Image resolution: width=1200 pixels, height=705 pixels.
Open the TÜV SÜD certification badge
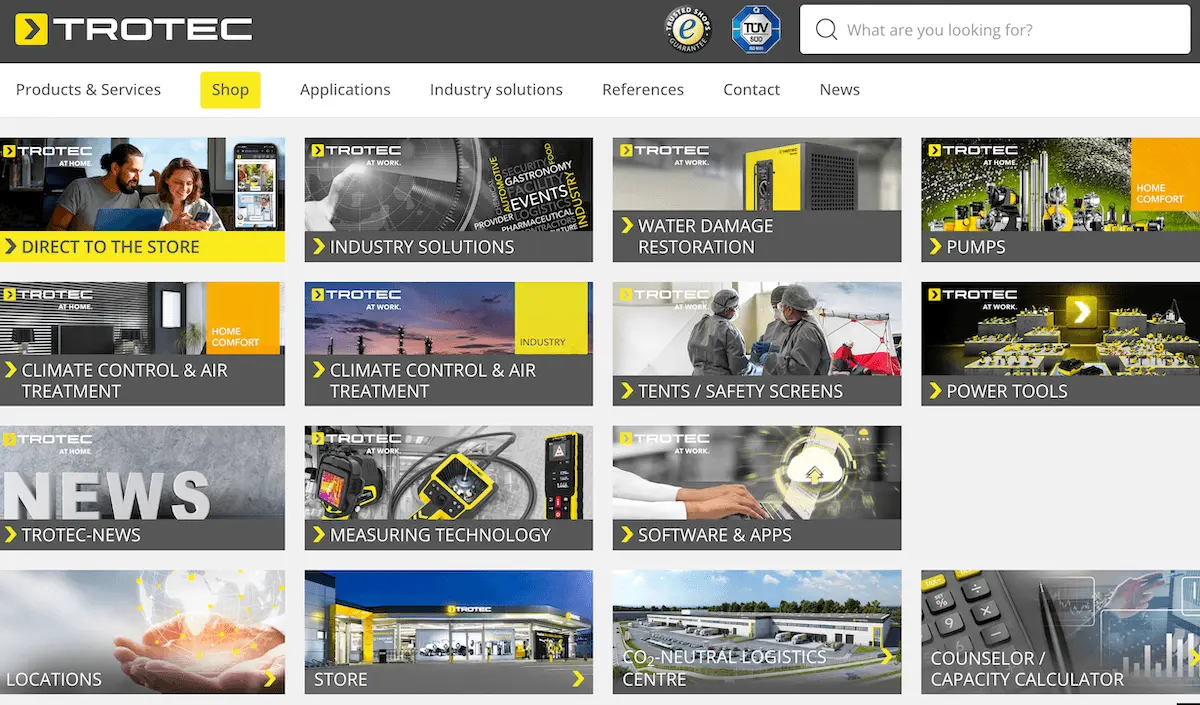[x=756, y=29]
